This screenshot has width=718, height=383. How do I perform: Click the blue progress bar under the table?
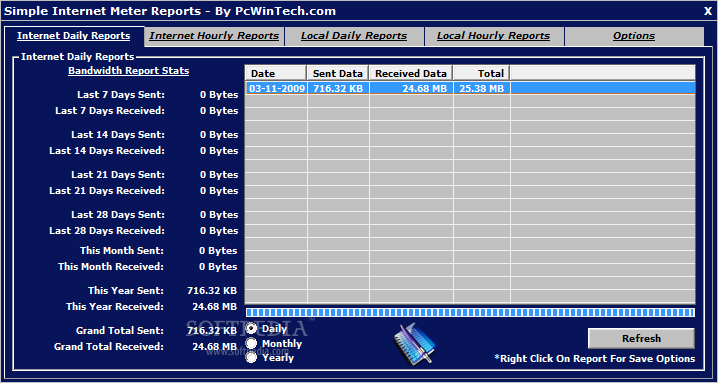click(470, 312)
